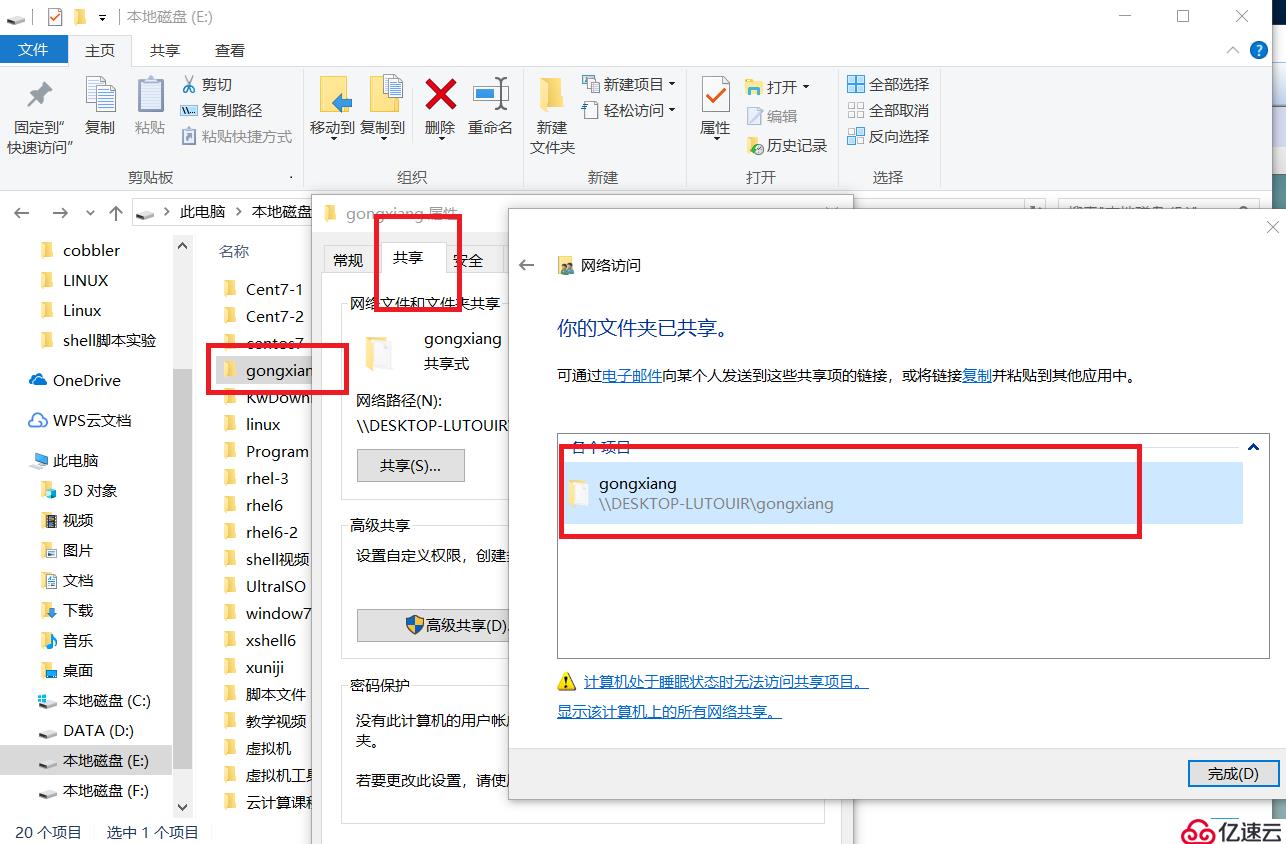Expand Copy to dropdown arrow

tap(384, 138)
